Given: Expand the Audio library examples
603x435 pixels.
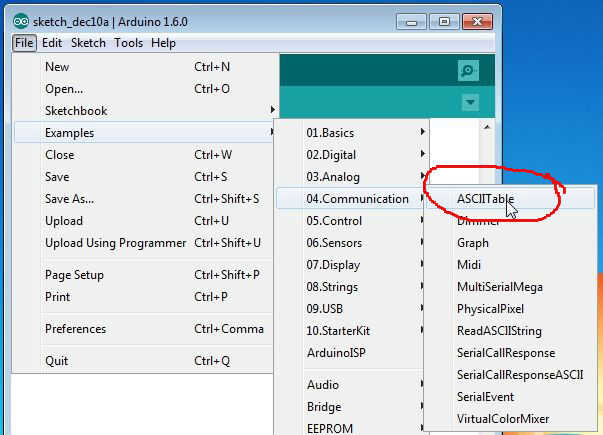Looking at the screenshot, I should [x=350, y=385].
